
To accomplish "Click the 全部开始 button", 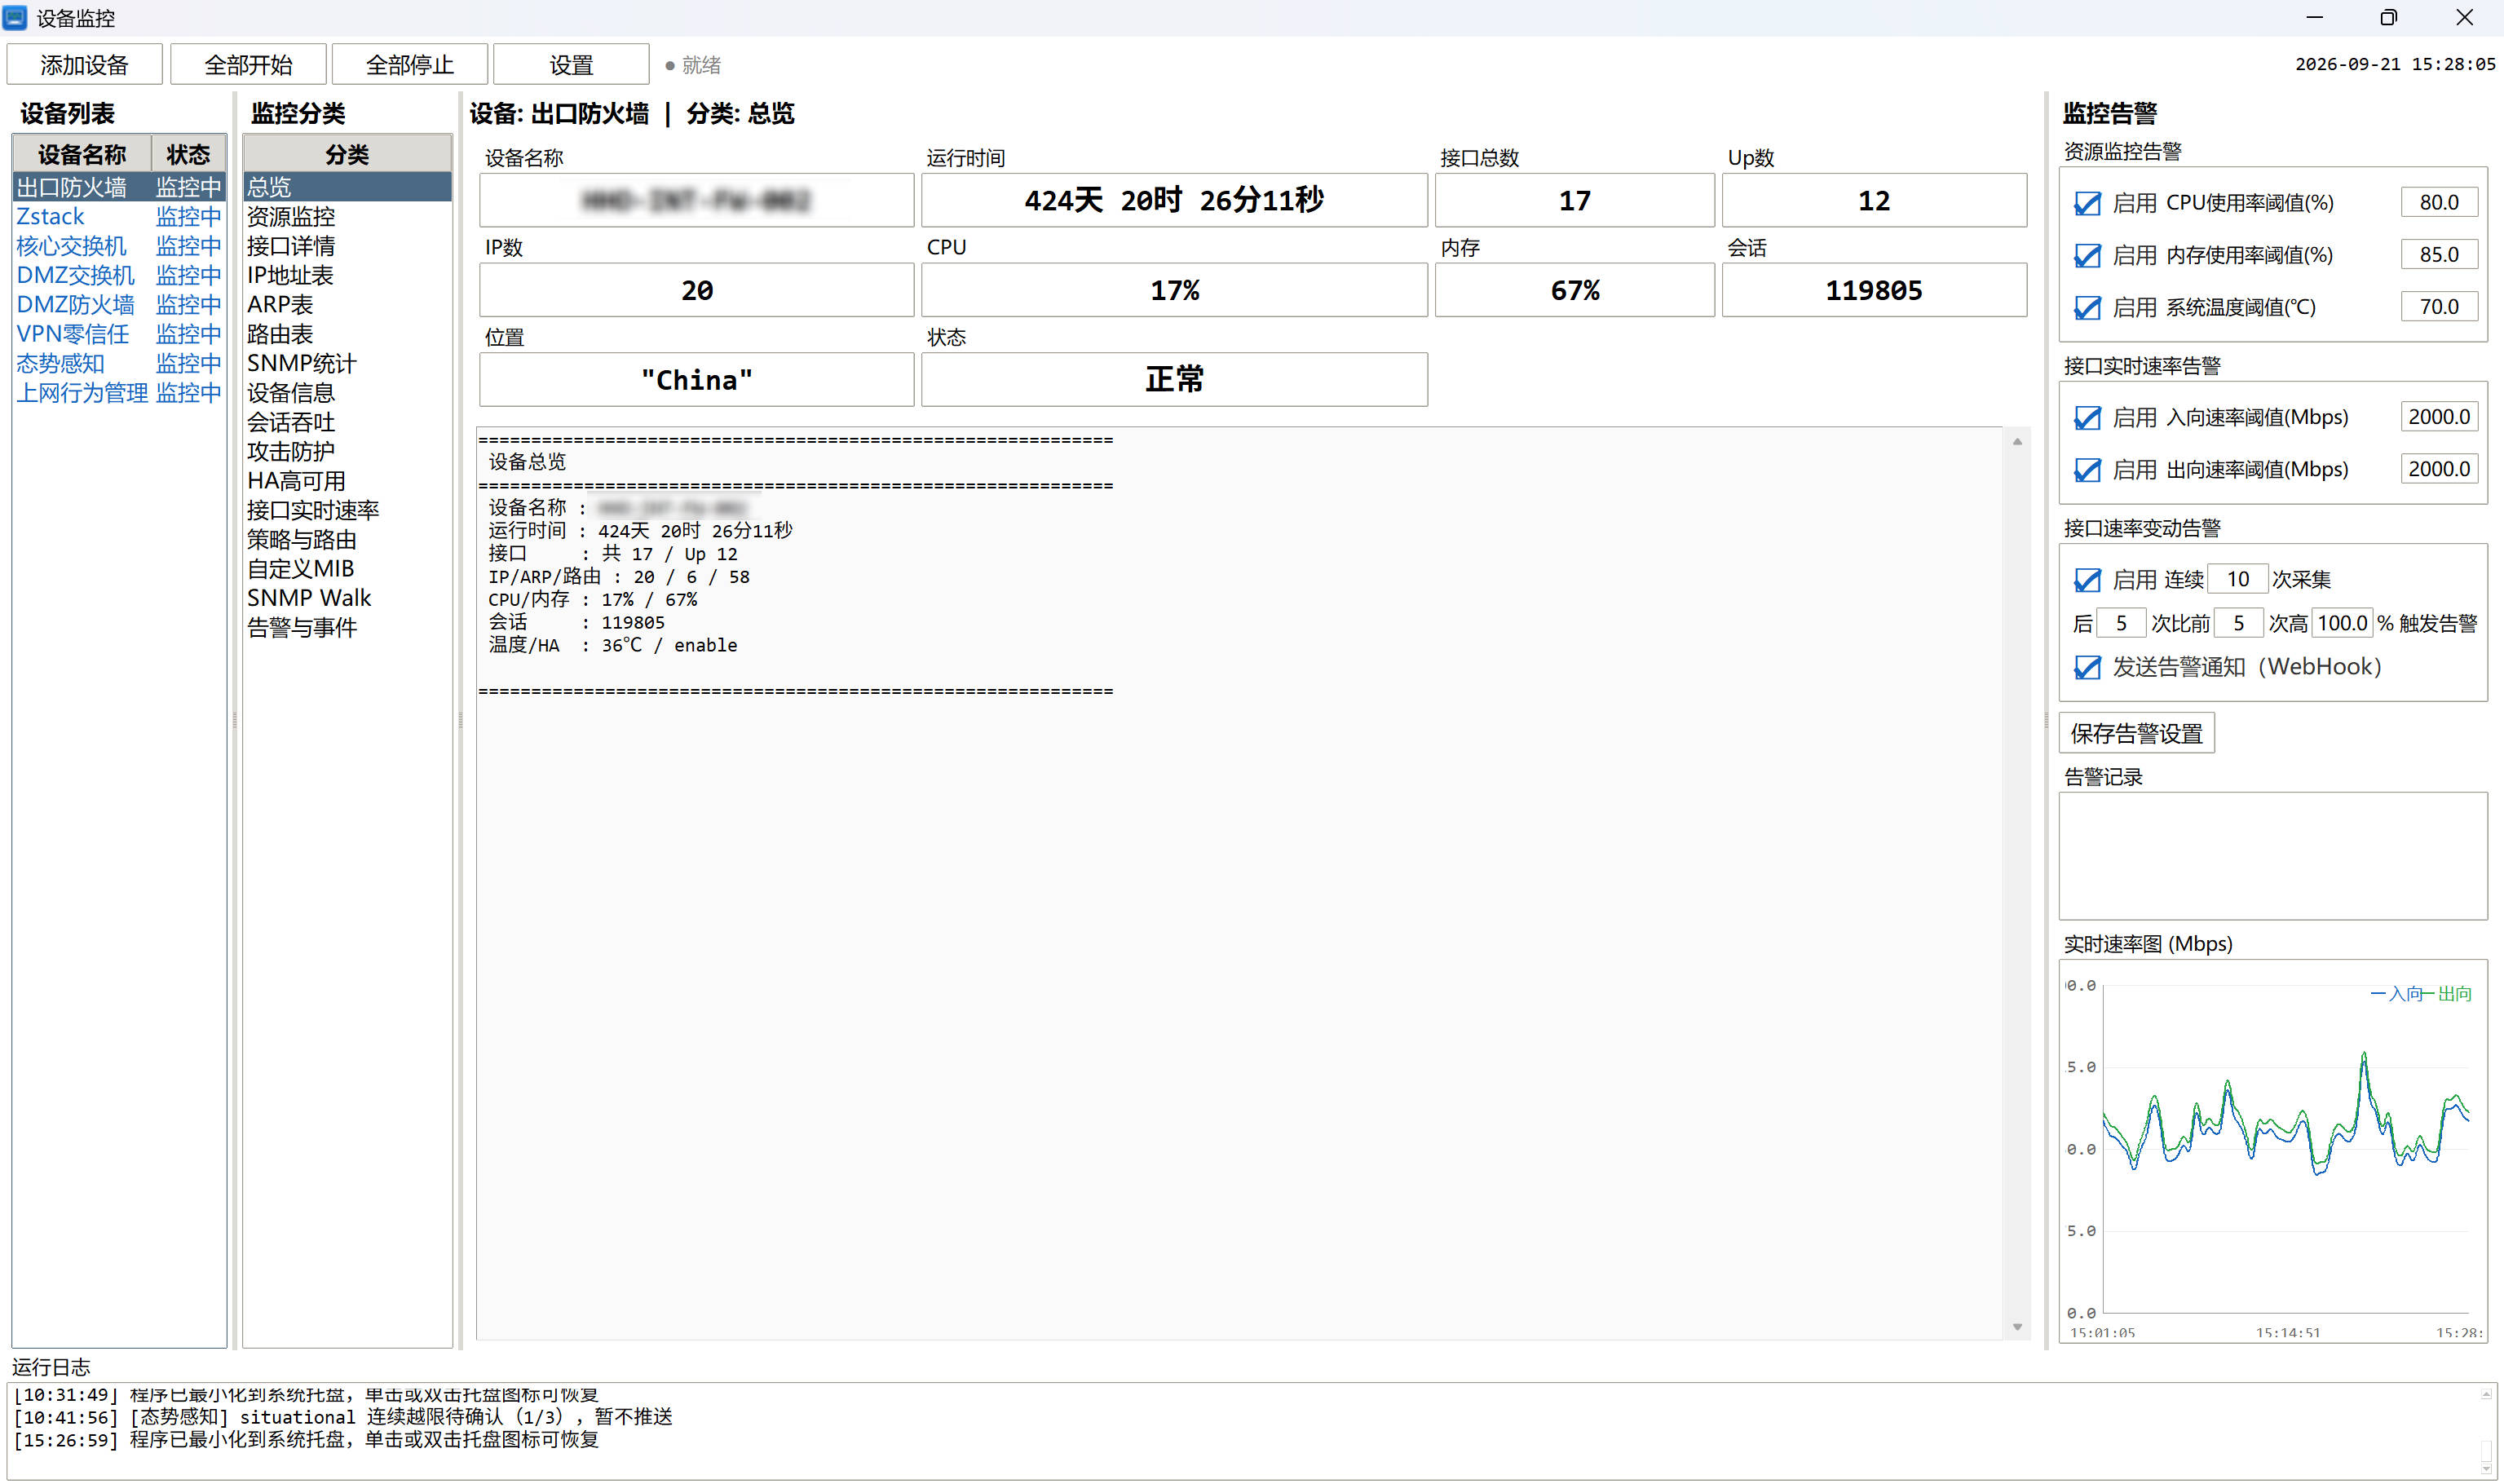I will click(x=248, y=65).
